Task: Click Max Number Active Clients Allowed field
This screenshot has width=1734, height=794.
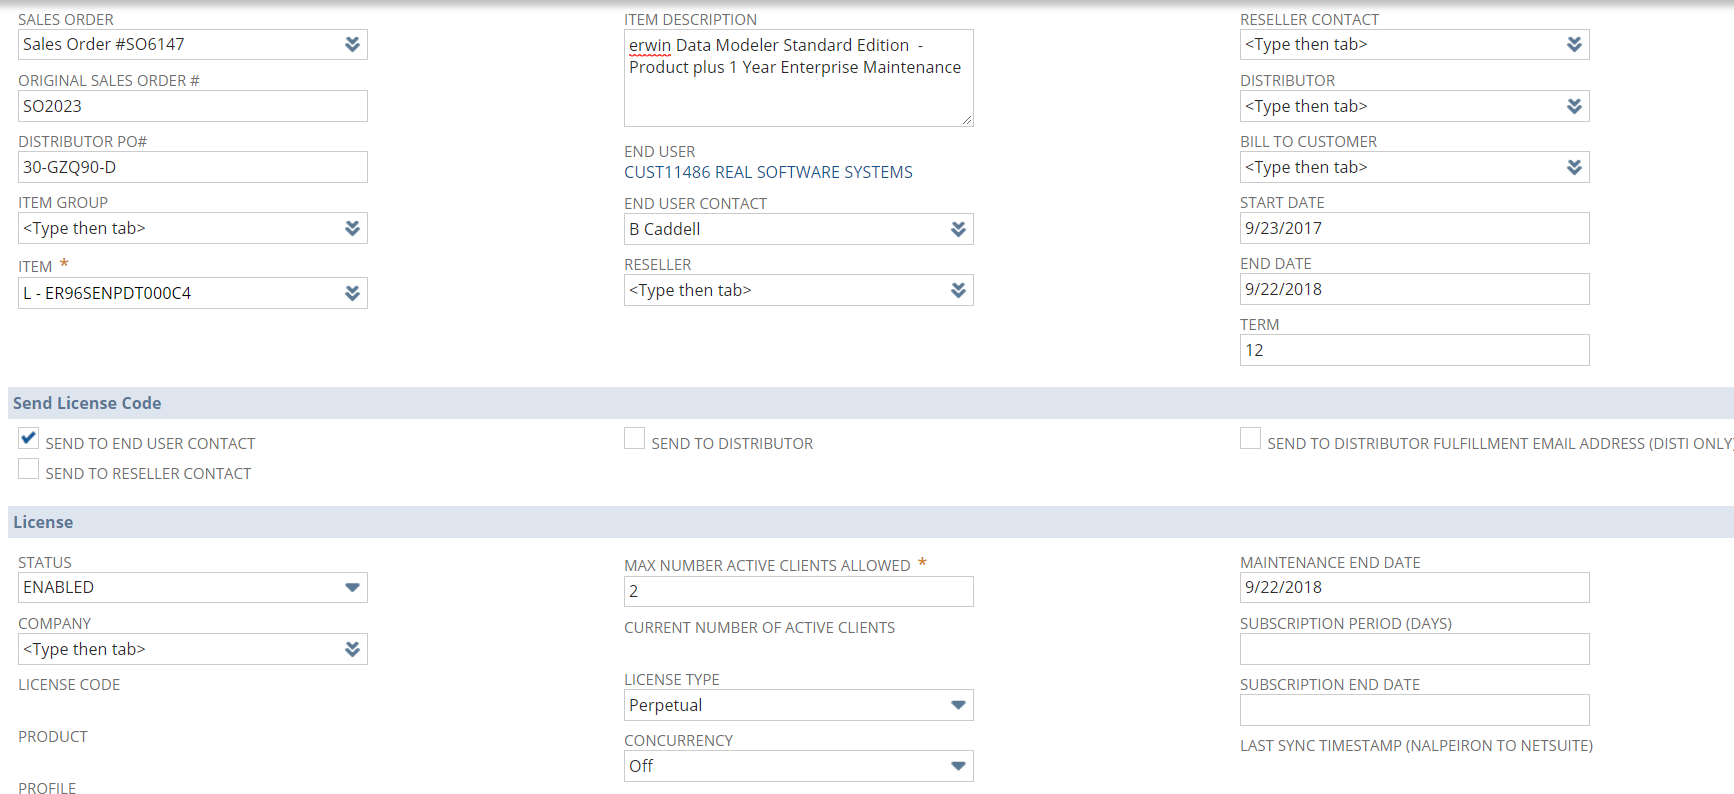Action: pyautogui.click(x=799, y=591)
